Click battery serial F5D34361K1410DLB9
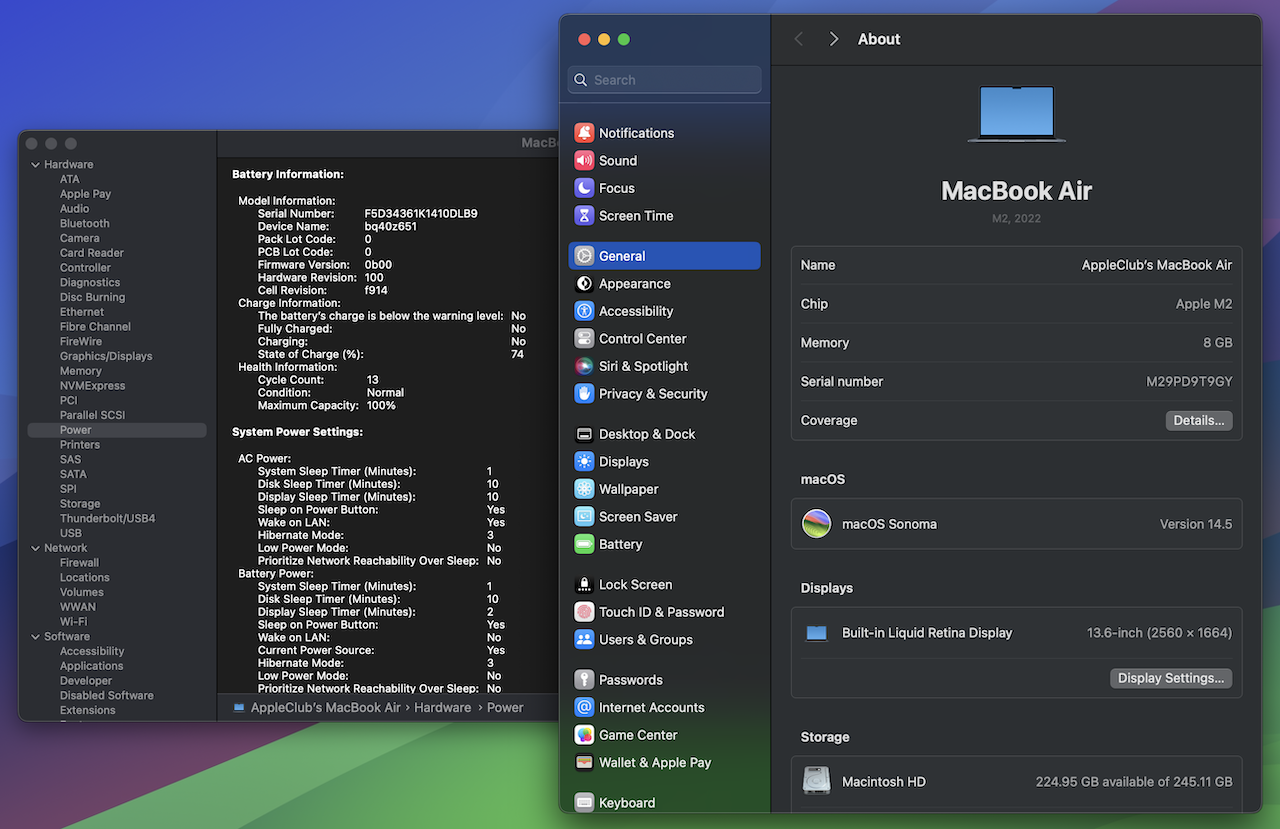1280x829 pixels. [x=421, y=214]
